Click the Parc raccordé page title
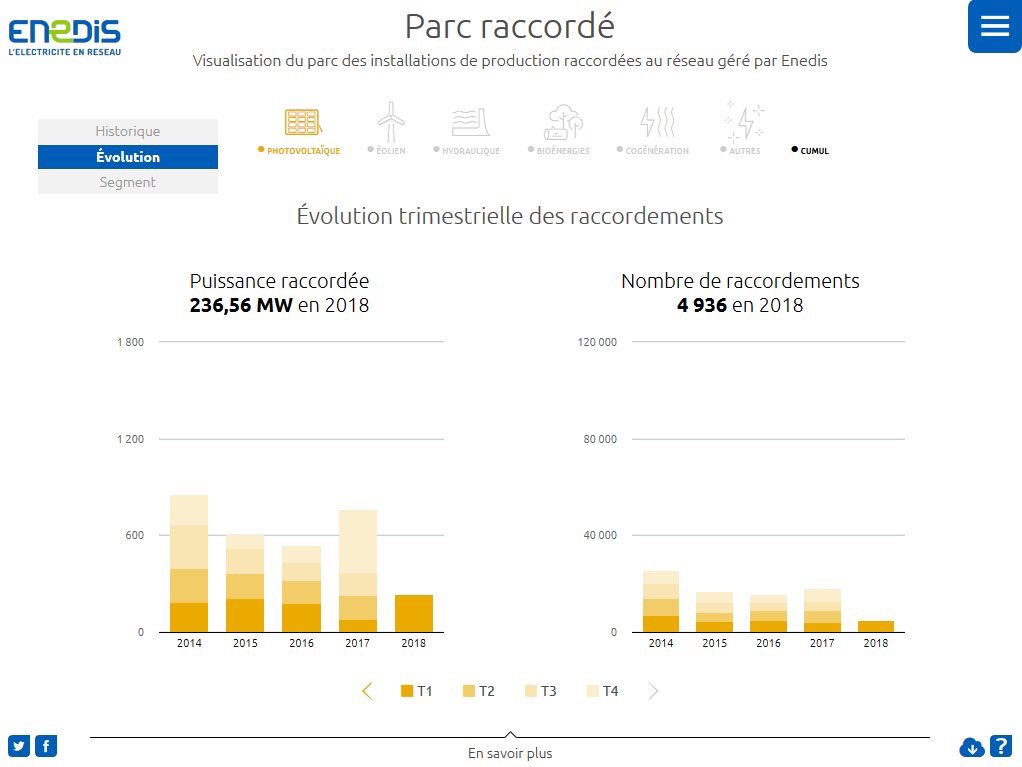Viewport: 1022px width, 767px height. [510, 27]
